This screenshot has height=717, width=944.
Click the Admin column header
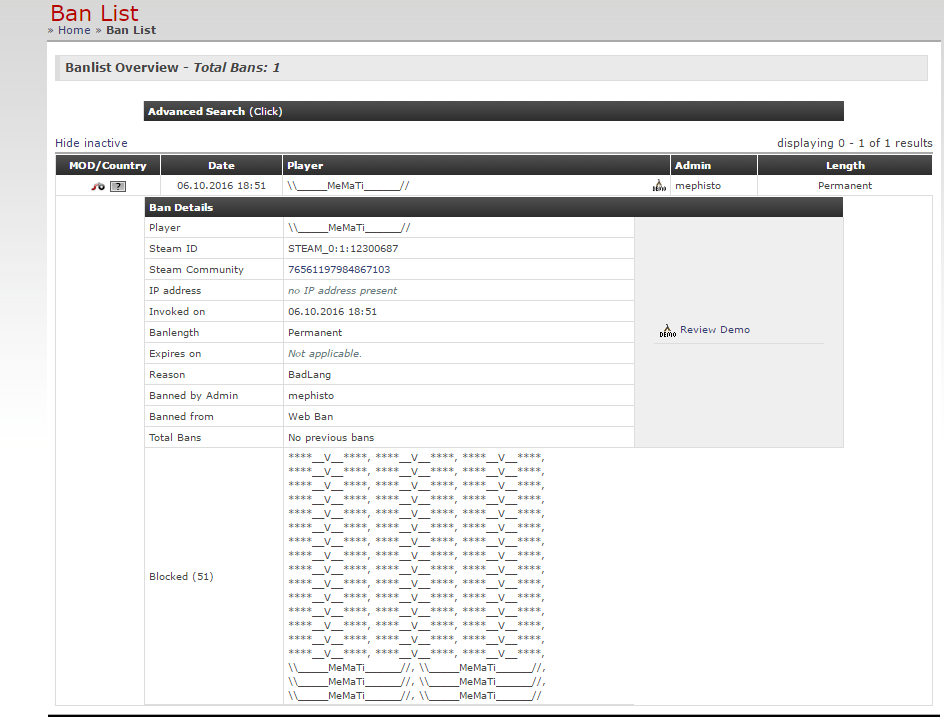[x=693, y=166]
